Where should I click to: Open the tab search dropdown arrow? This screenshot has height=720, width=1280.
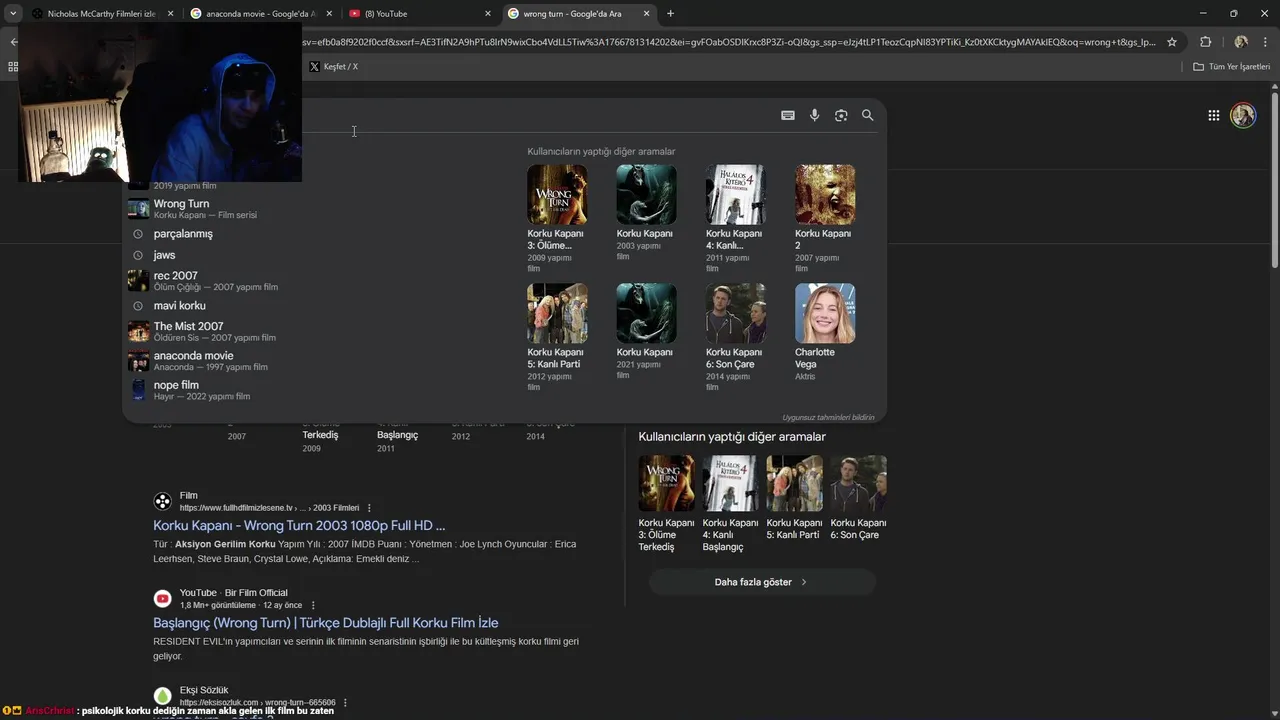(13, 14)
